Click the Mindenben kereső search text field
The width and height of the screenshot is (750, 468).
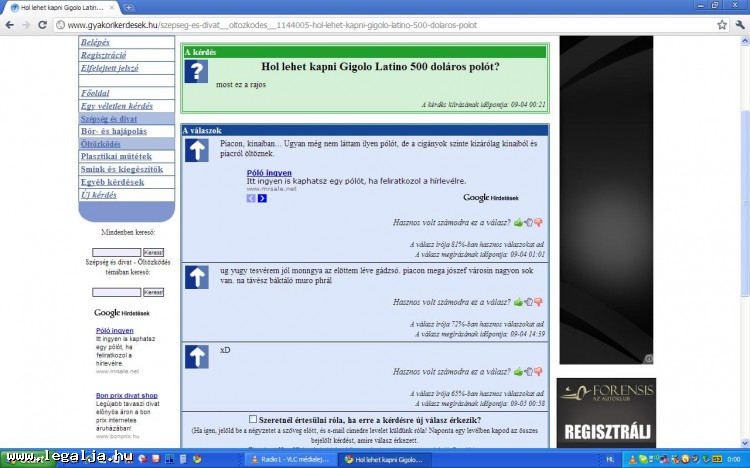(x=116, y=252)
